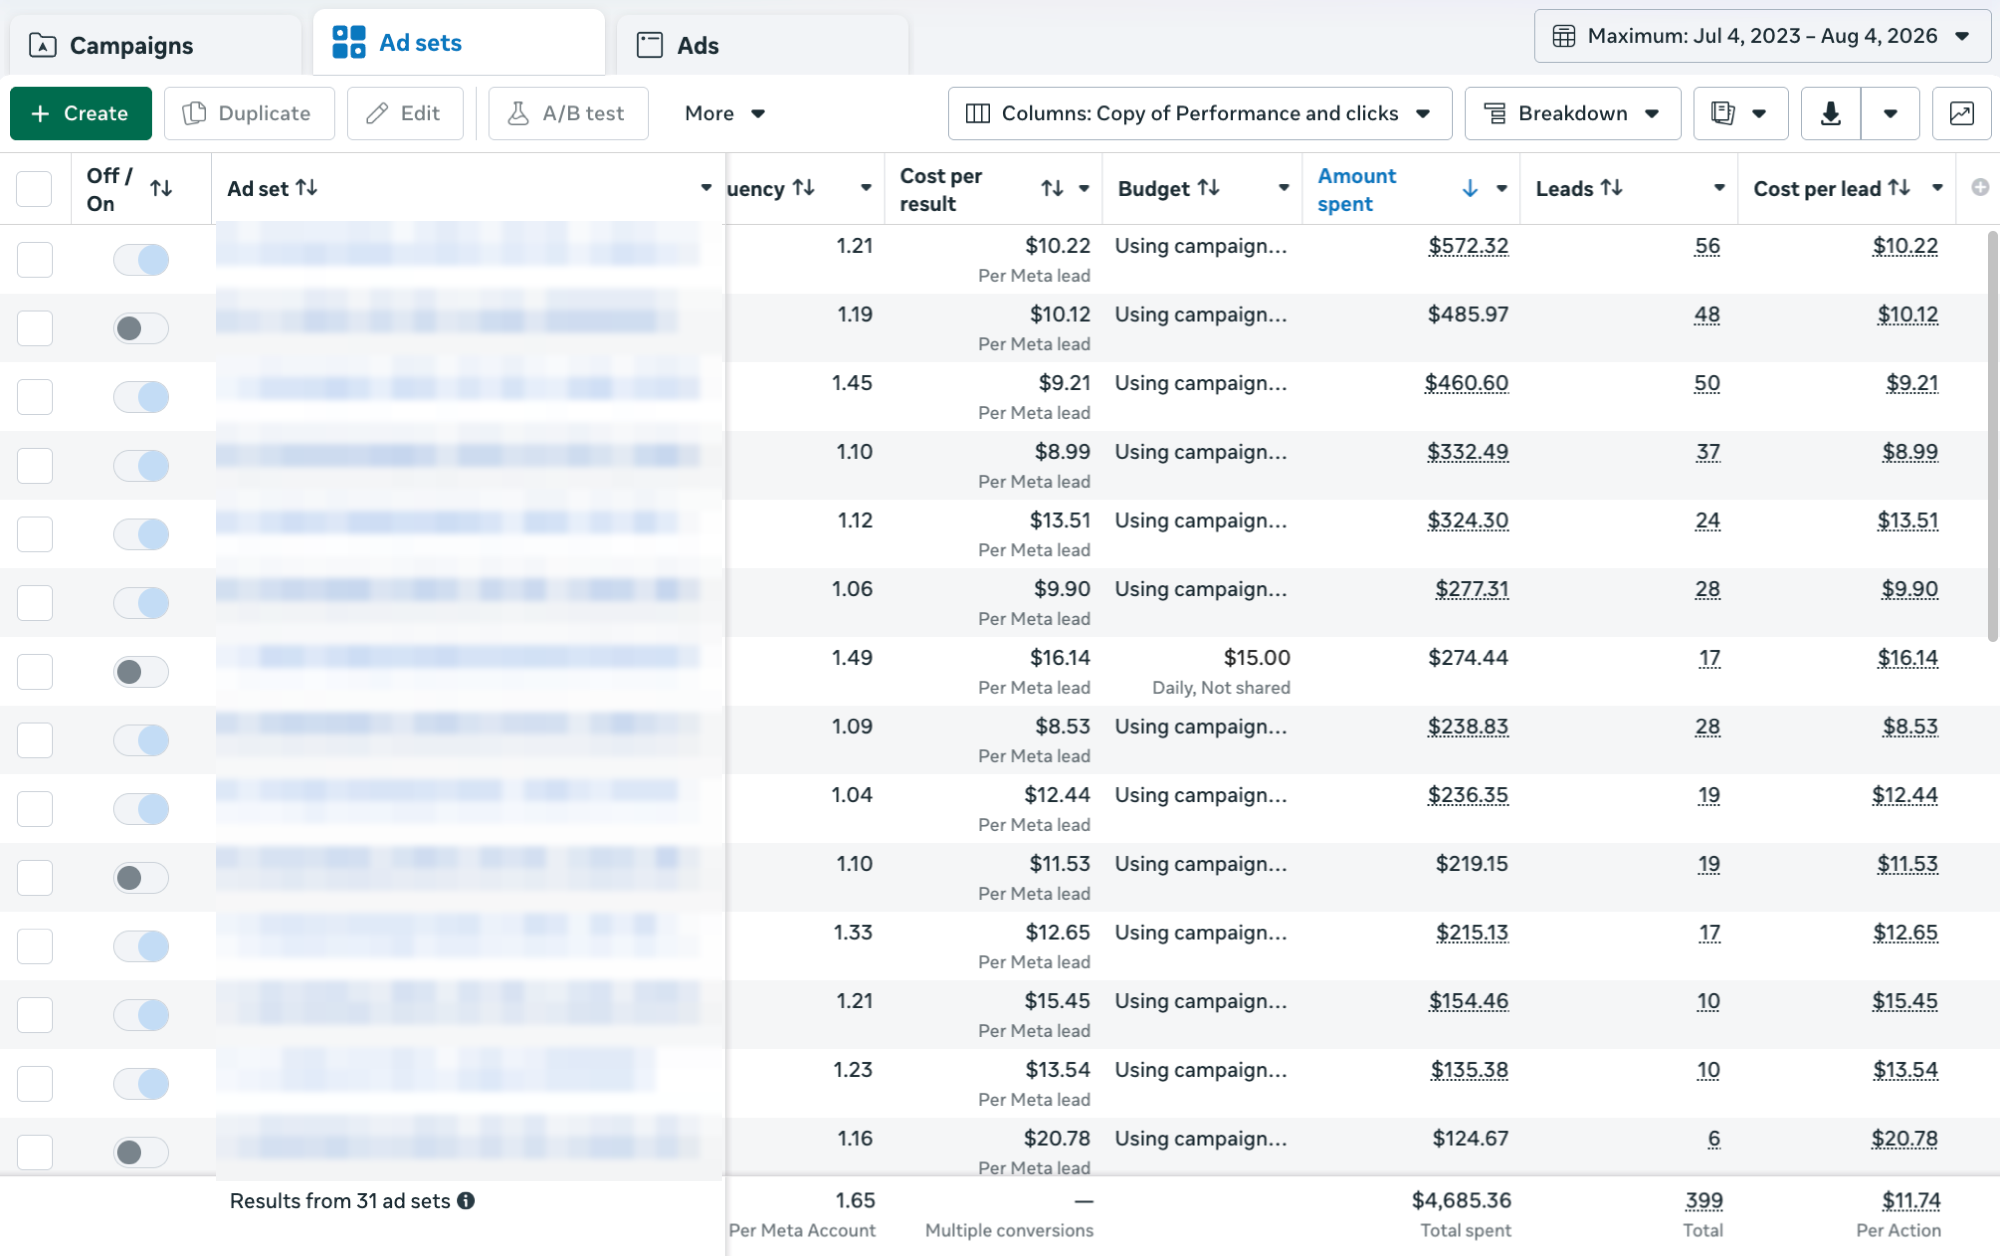Click the A/B test button
This screenshot has width=2000, height=1256.
click(x=568, y=113)
